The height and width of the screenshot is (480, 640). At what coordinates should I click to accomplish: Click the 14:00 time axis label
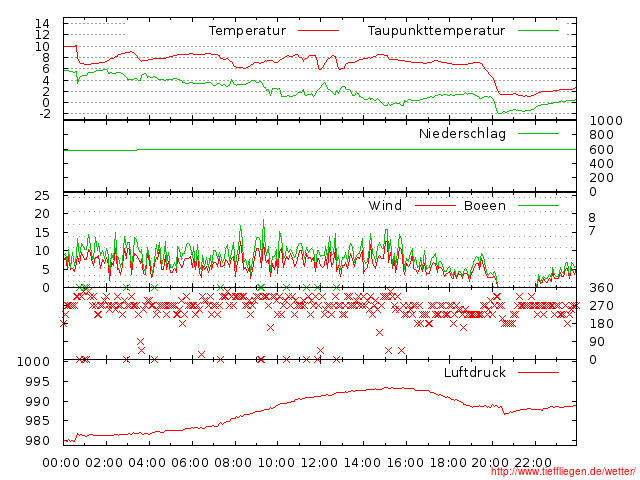[362, 463]
